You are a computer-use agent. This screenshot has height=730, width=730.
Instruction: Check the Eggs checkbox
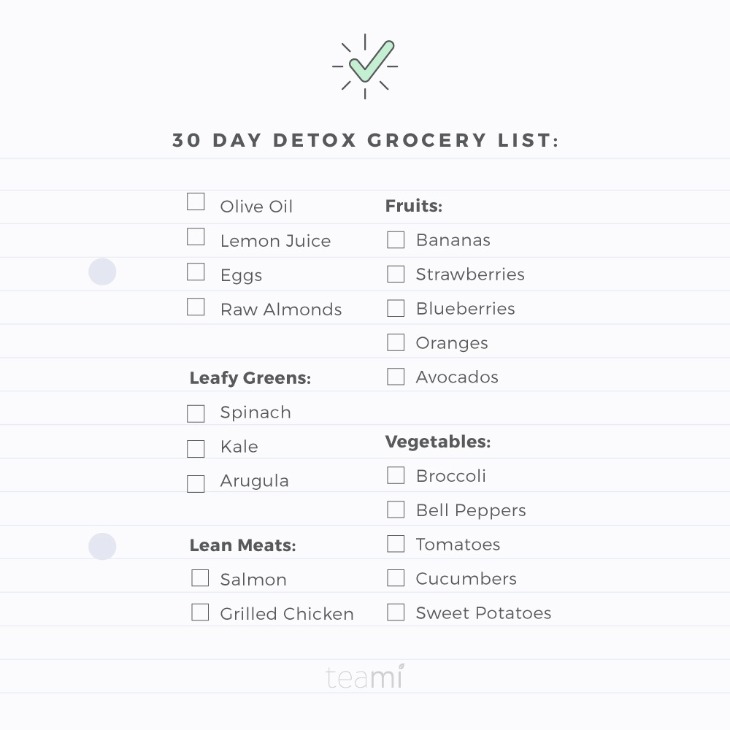[196, 272]
